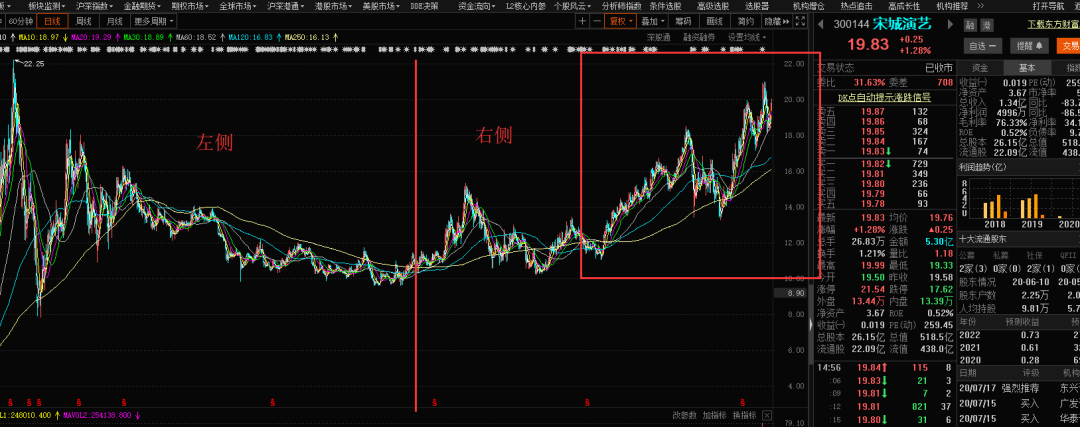This screenshot has height=427, width=1080.
Task: Toggle 深股通 overlay
Action: 658,37
